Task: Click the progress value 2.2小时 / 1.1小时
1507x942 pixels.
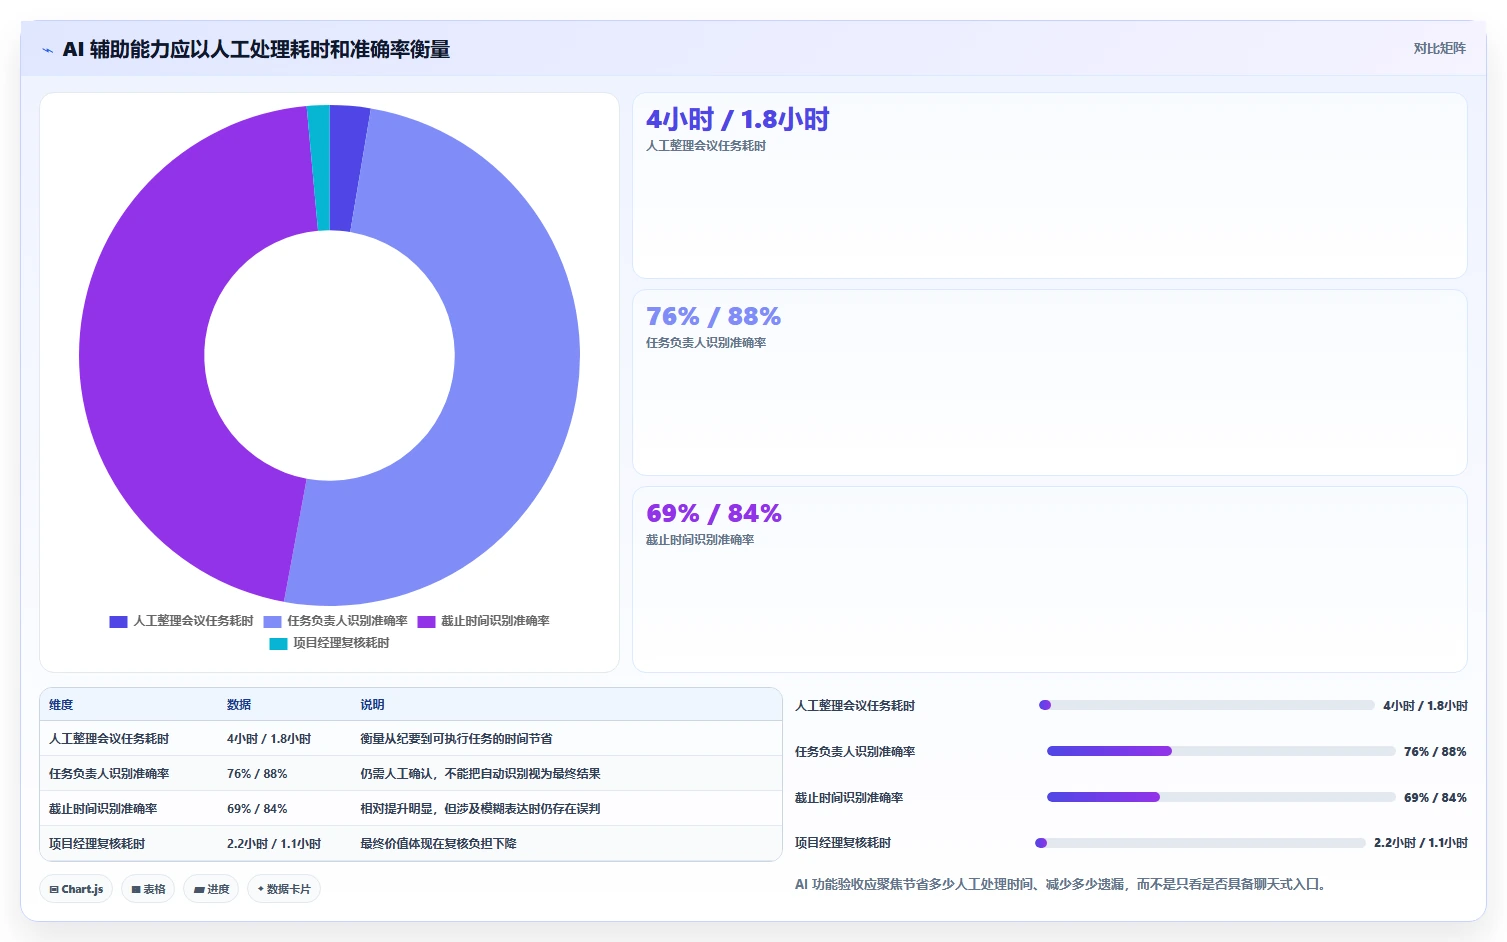Action: (1421, 843)
